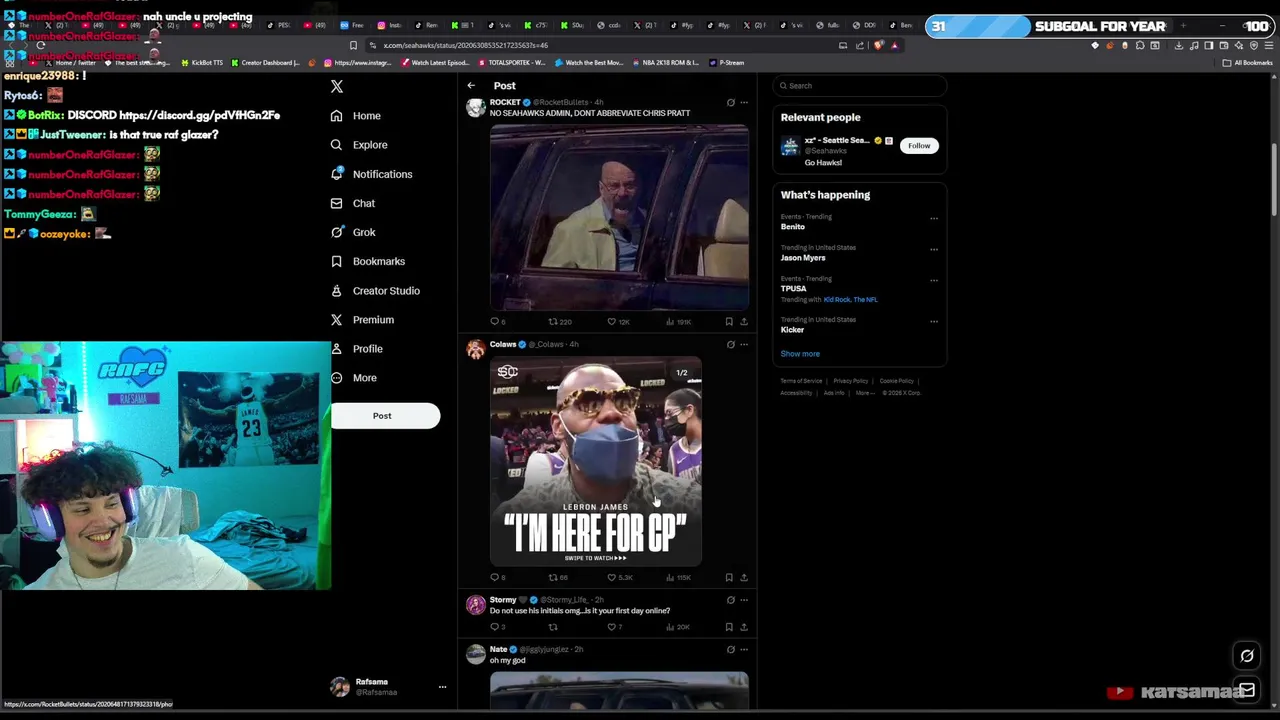Open Terms of Service footer link
This screenshot has height=720, width=1280.
point(802,381)
